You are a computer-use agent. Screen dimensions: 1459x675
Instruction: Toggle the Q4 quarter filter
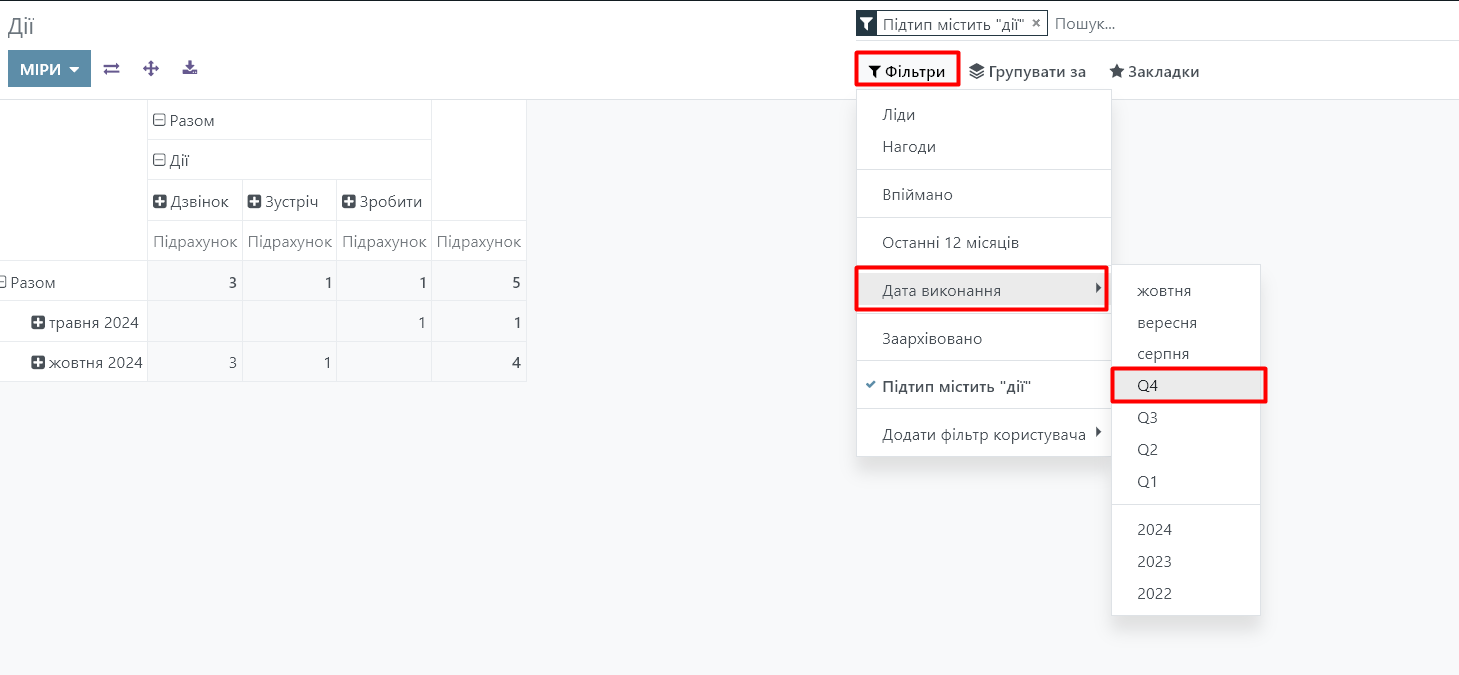1148,386
